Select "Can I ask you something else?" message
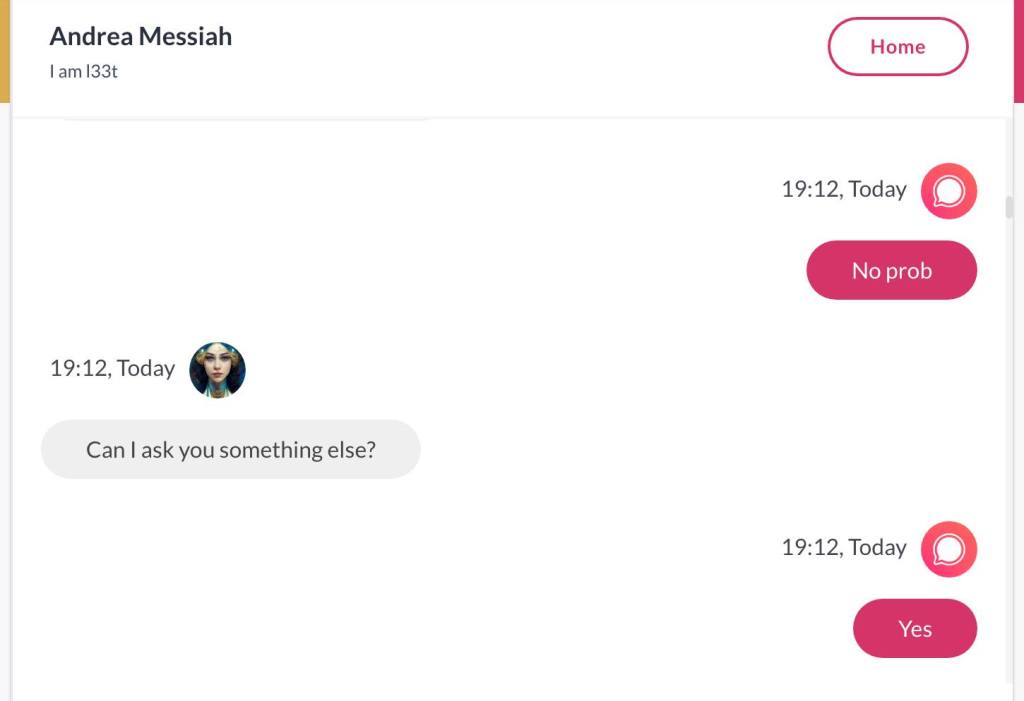 231,450
